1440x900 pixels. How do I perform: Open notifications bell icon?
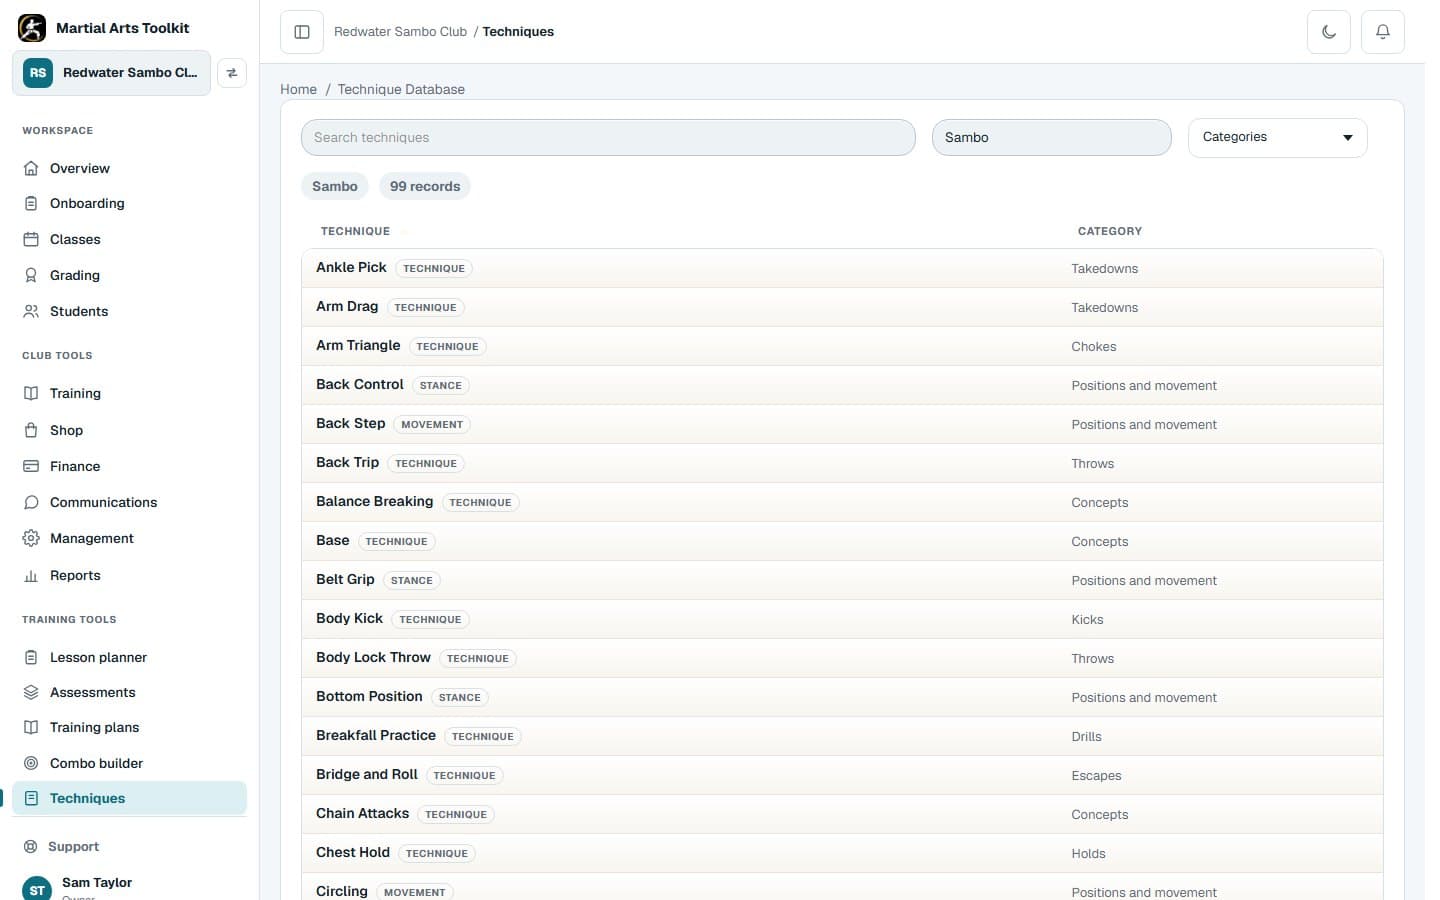click(1383, 32)
